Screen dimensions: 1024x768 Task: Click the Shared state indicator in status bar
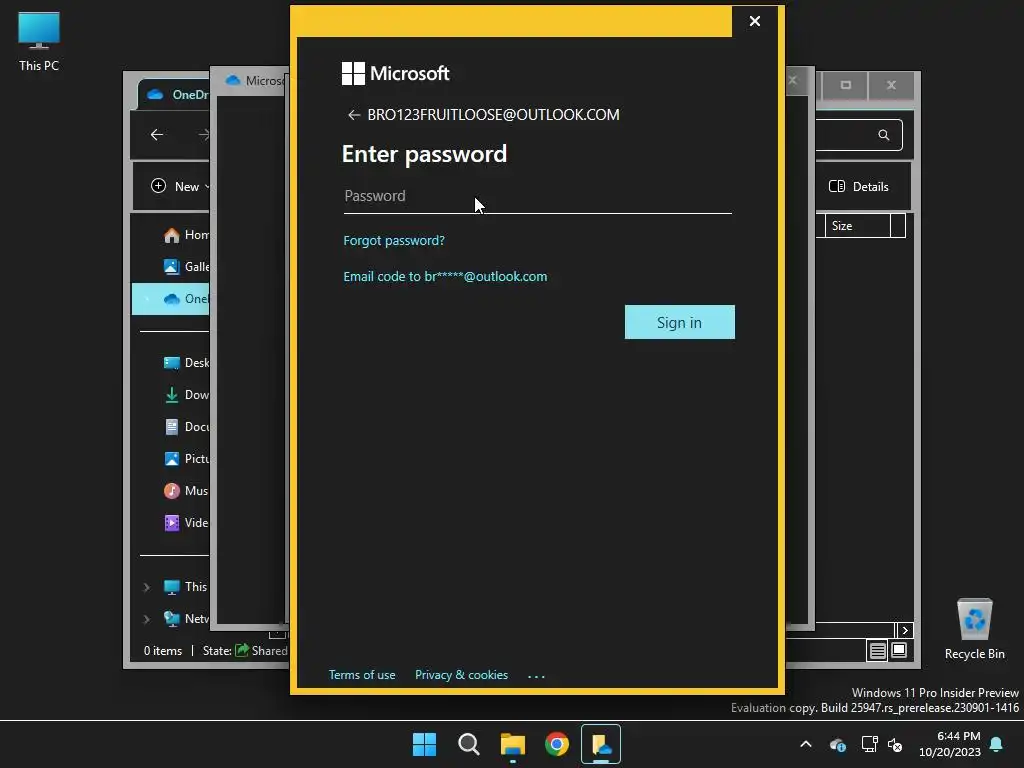tap(261, 650)
